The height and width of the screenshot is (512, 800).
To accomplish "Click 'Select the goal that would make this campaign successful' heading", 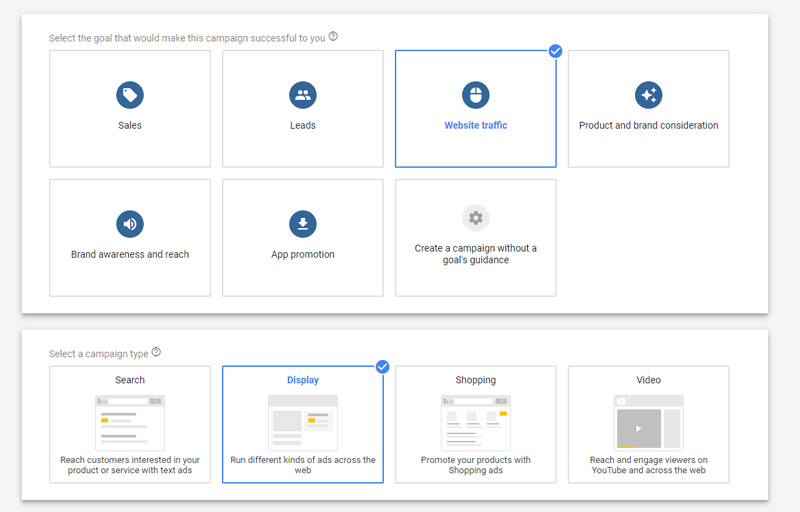I will click(187, 38).
